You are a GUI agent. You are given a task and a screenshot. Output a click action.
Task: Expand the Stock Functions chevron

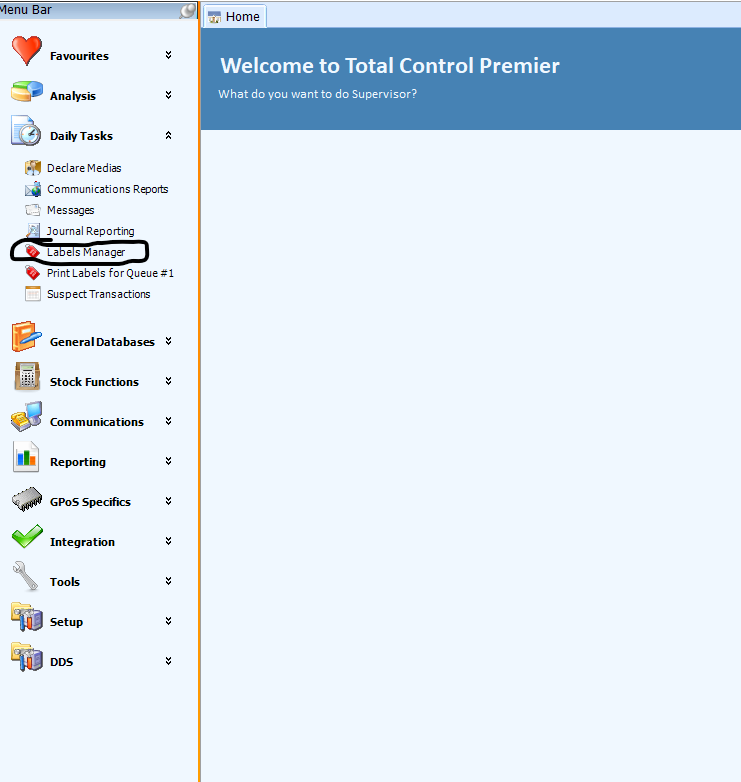169,381
